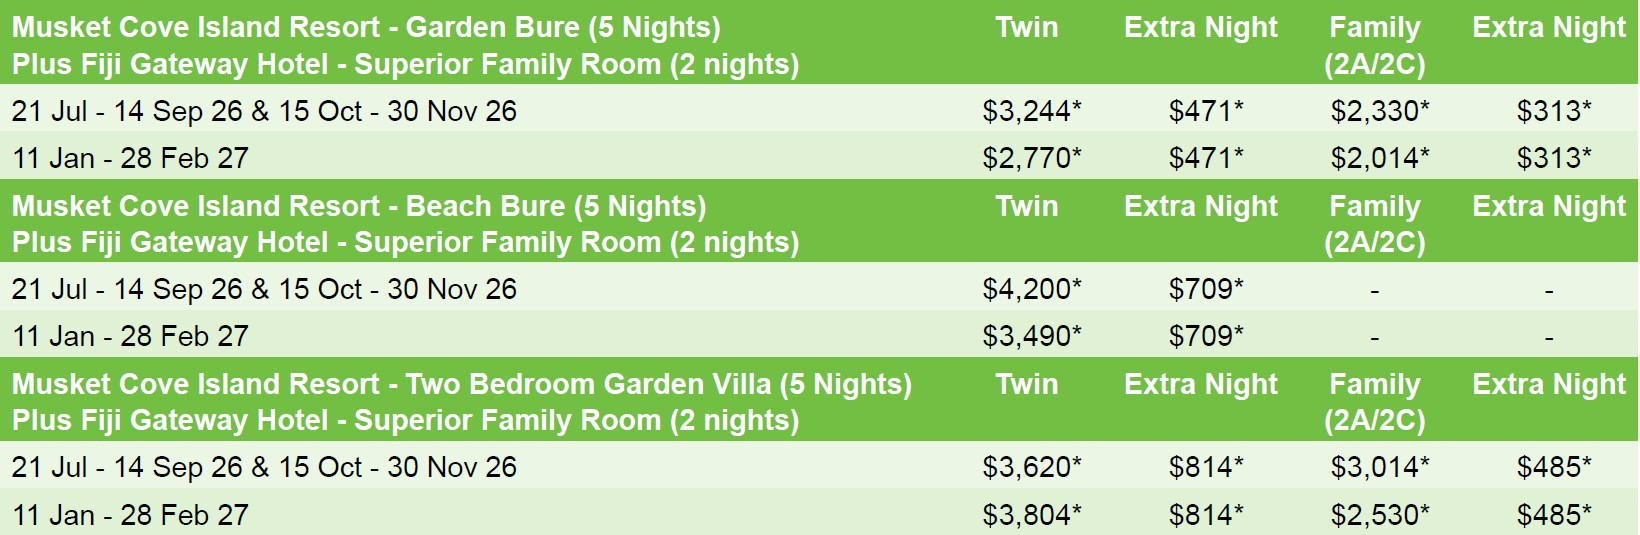The height and width of the screenshot is (535, 1640).
Task: Click the $2,770 Twin price
Action: (1031, 158)
